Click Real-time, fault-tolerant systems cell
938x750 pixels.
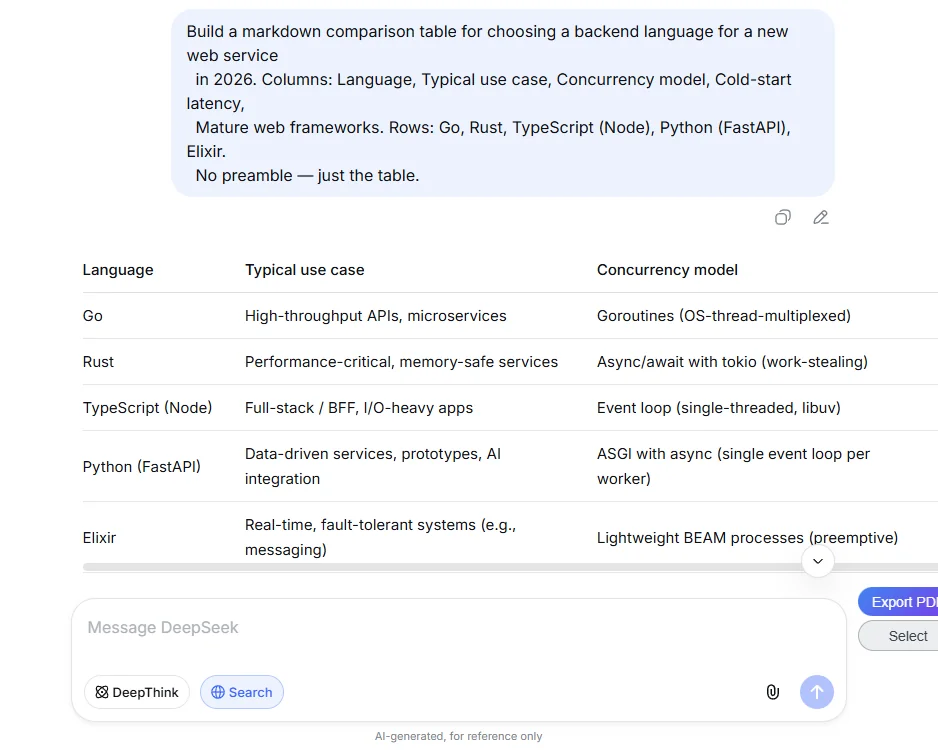click(x=380, y=538)
